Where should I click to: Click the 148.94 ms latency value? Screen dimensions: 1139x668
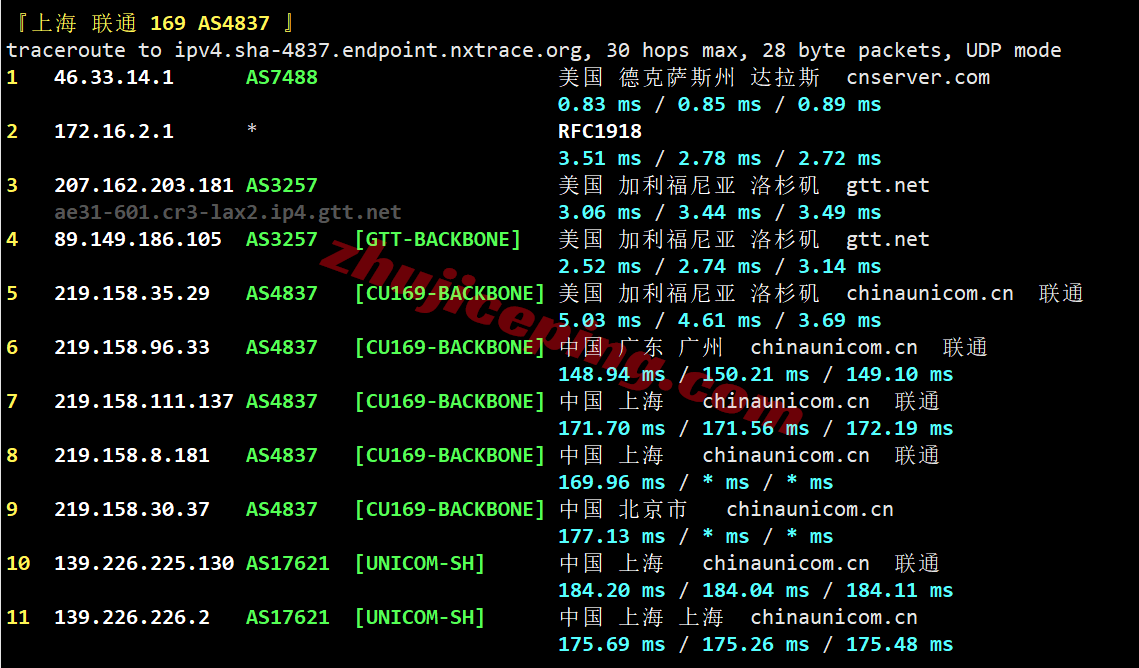click(x=612, y=375)
